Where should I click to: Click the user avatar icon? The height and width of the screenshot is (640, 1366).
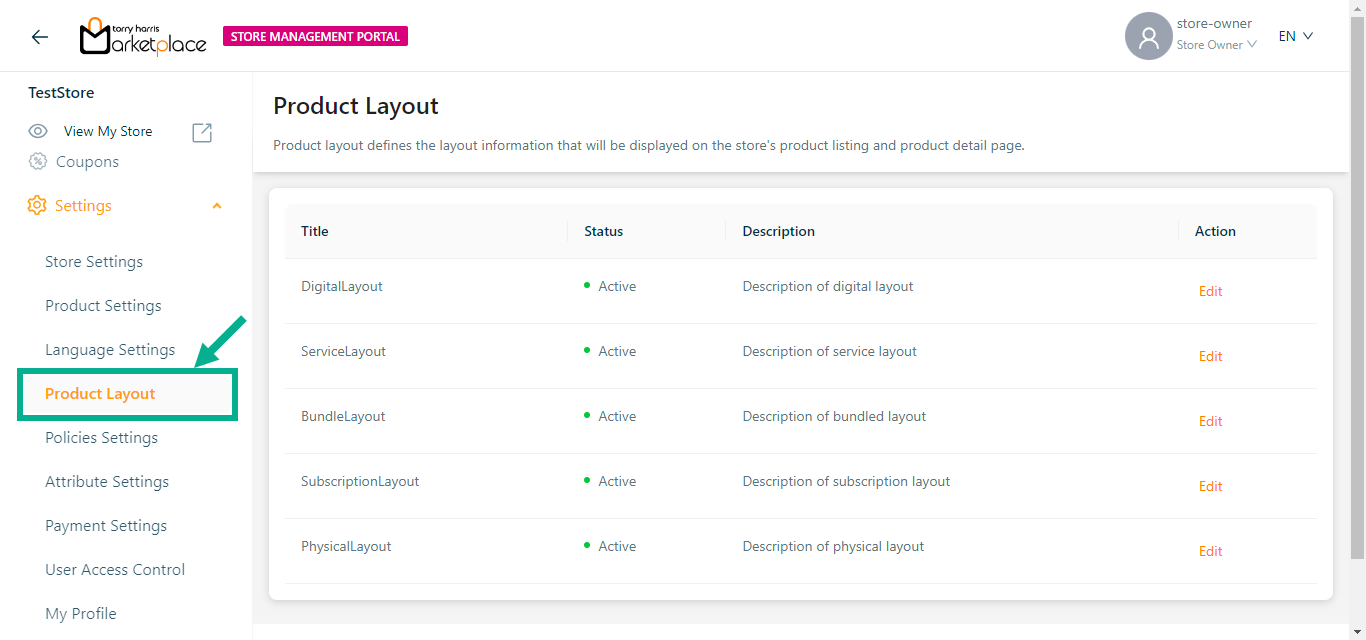1148,37
